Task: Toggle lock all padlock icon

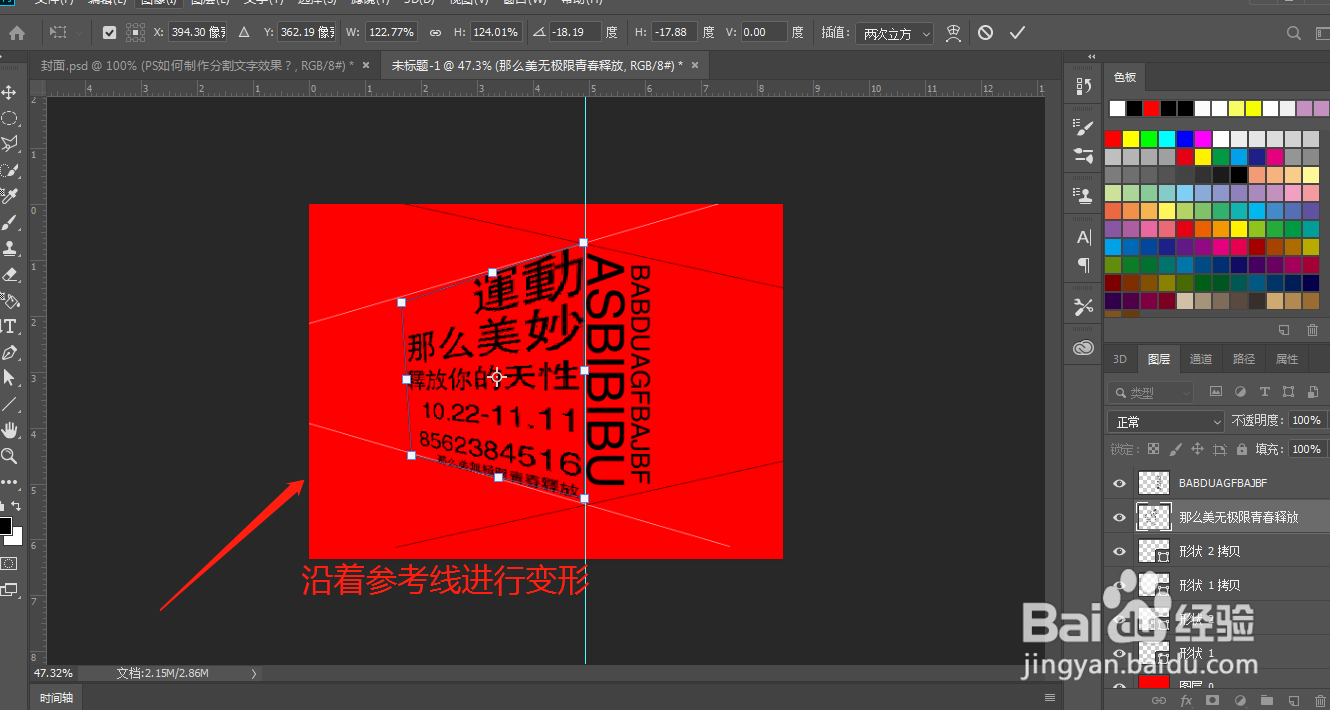Action: (x=1241, y=450)
